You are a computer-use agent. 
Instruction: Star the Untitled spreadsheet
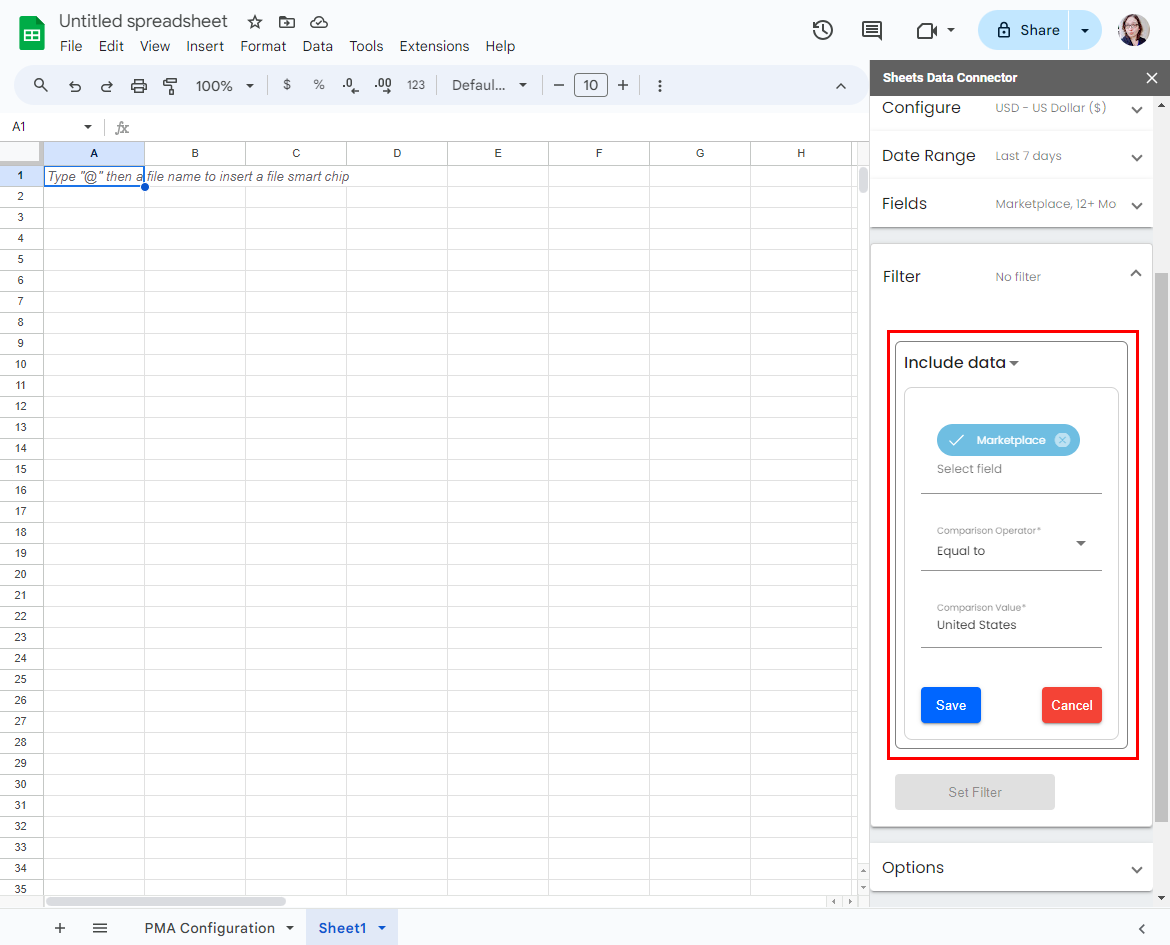click(x=255, y=22)
